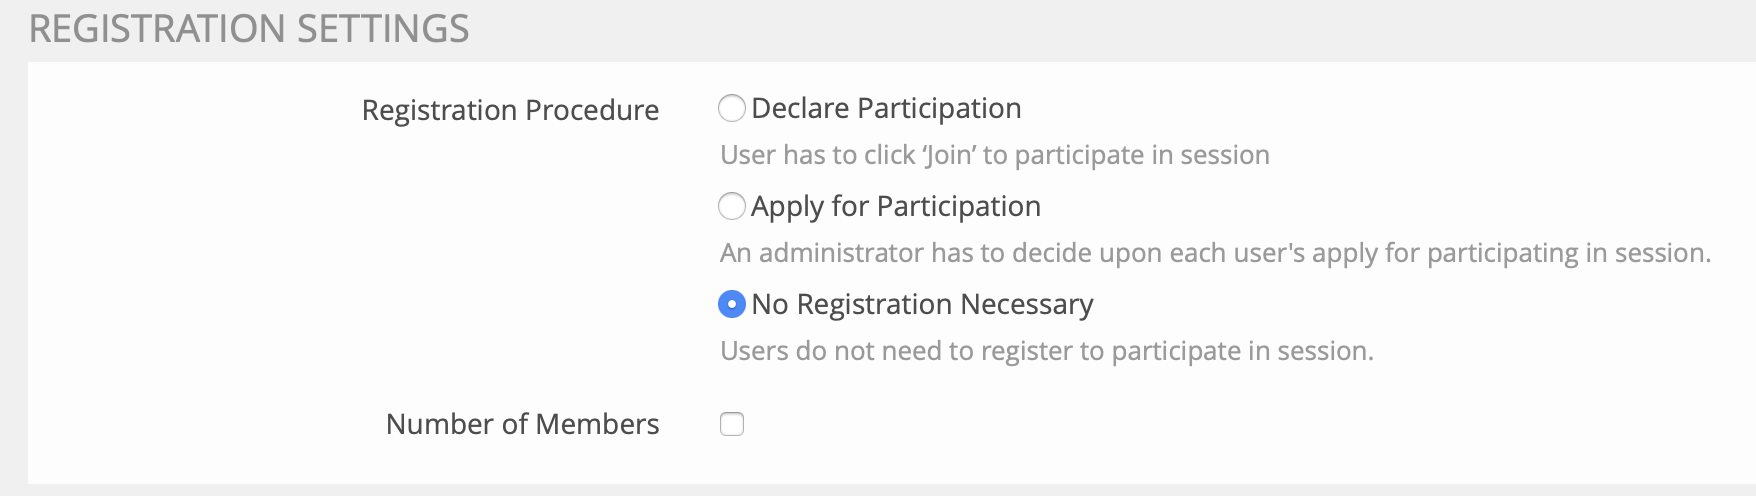The width and height of the screenshot is (1756, 496).
Task: Click the "Registration Procedure" field label
Action: pyautogui.click(x=510, y=110)
